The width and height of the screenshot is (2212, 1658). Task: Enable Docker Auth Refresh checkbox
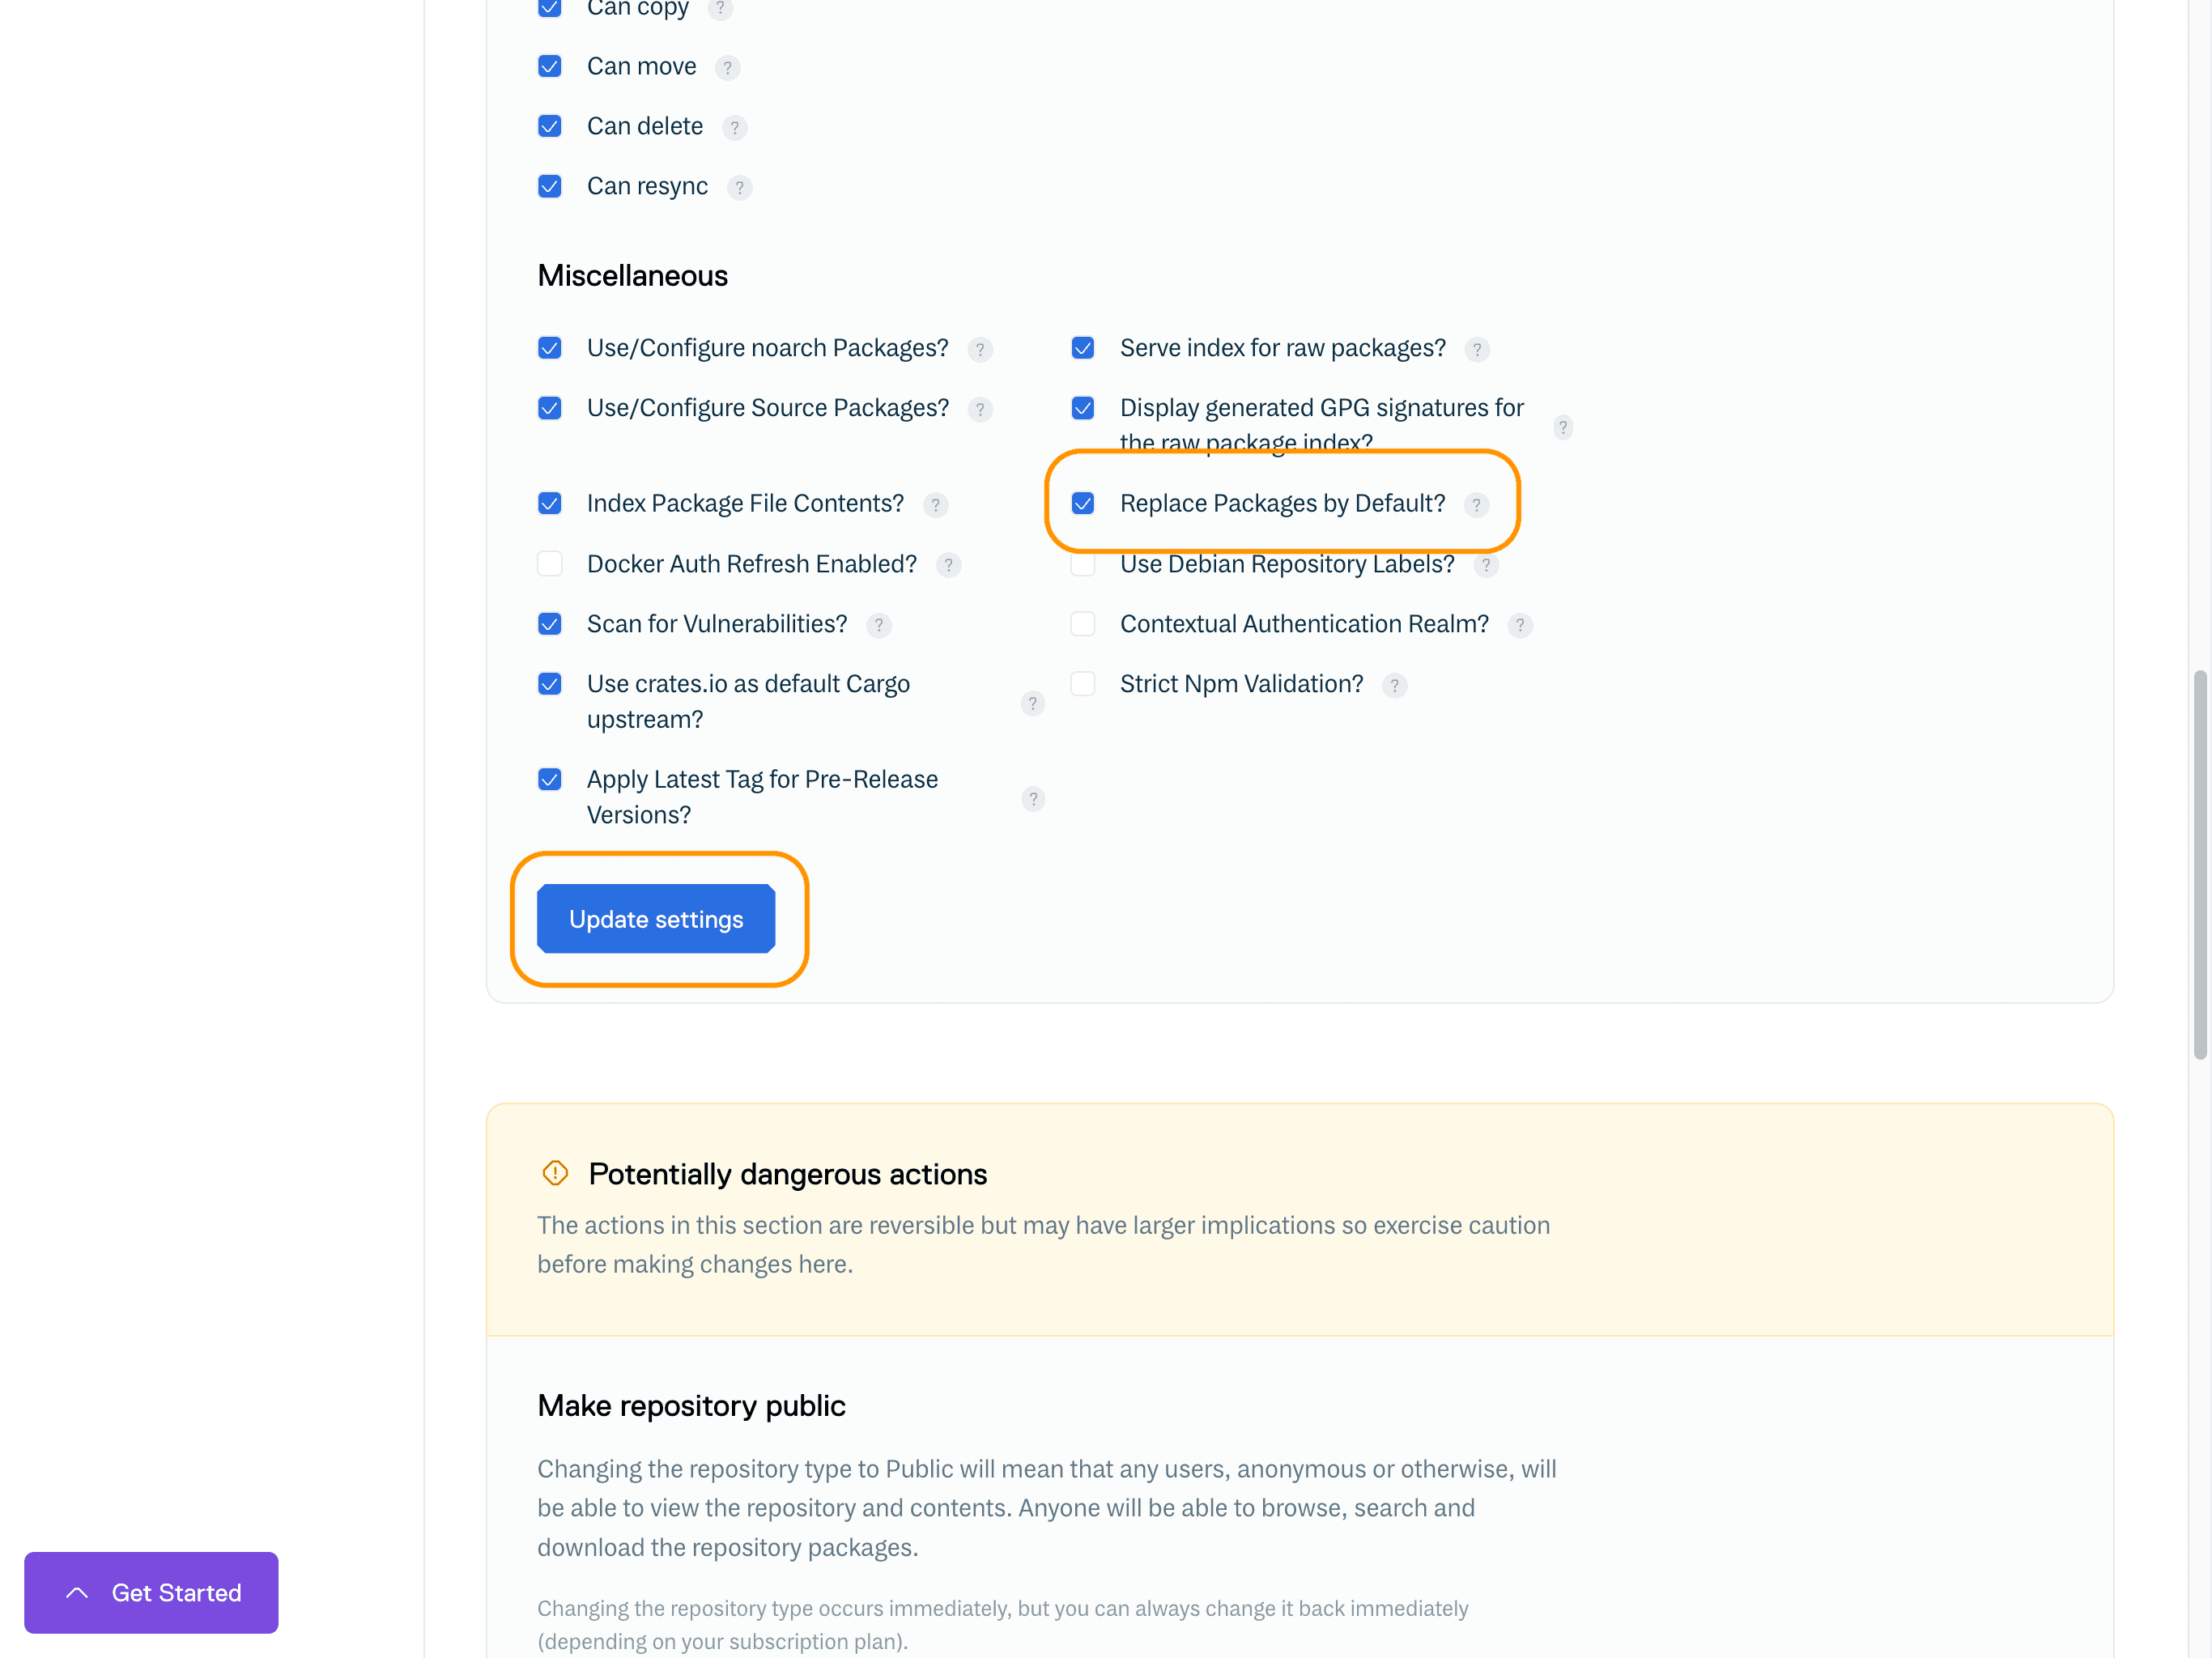coord(550,564)
